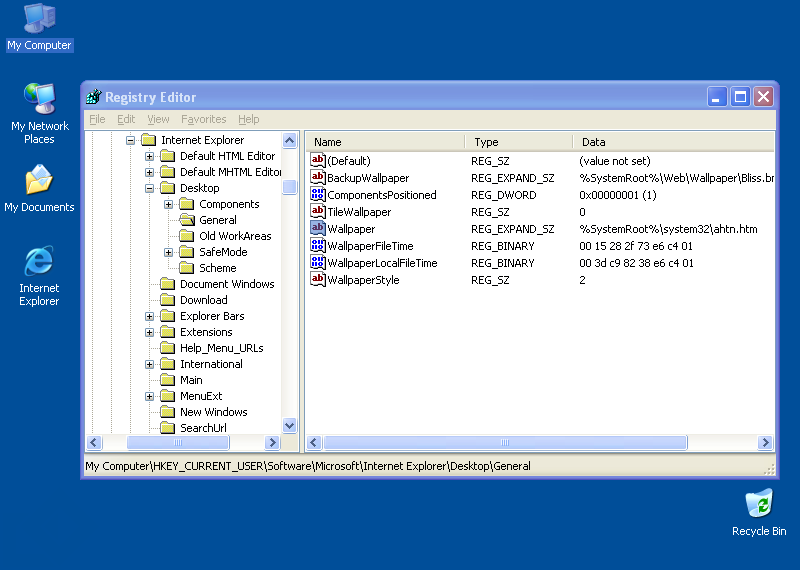The width and height of the screenshot is (800, 570).
Task: Select the Internet Explorer desktop icon
Action: click(39, 262)
